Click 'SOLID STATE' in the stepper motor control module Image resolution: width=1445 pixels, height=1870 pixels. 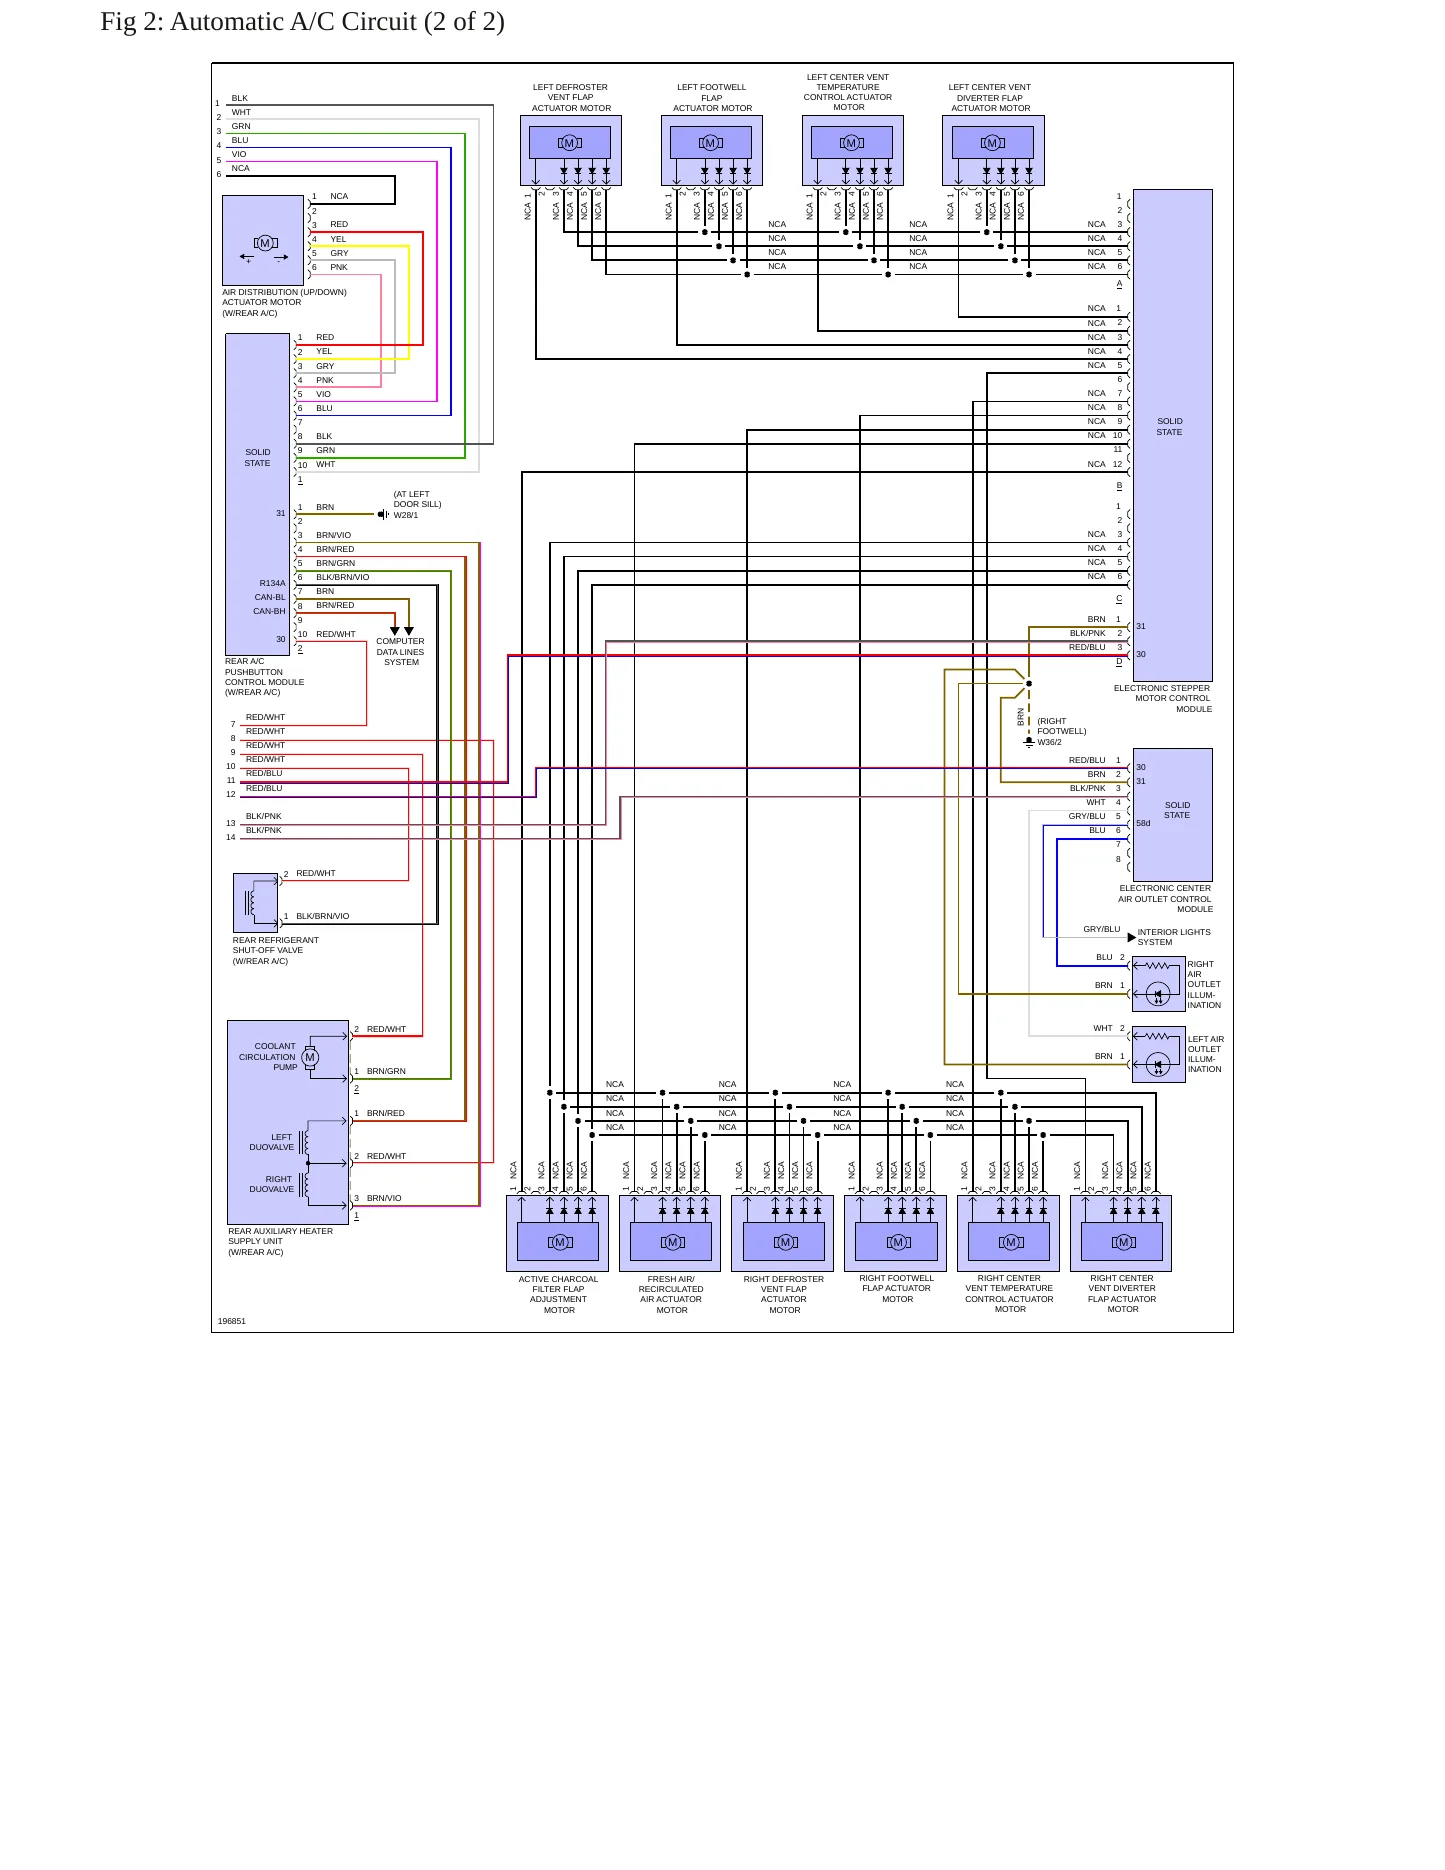click(x=1170, y=427)
